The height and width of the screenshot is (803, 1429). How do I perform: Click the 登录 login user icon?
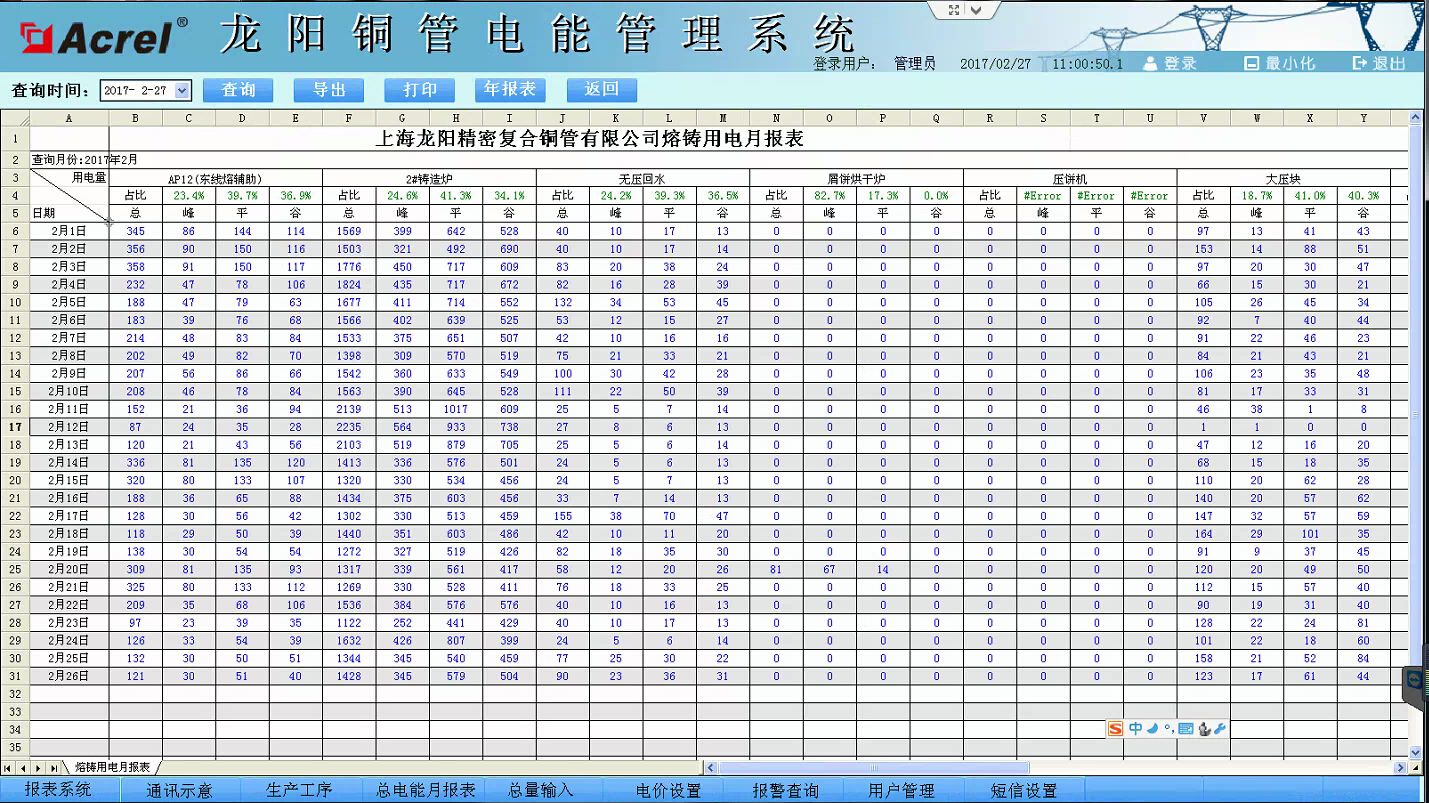pos(1150,63)
